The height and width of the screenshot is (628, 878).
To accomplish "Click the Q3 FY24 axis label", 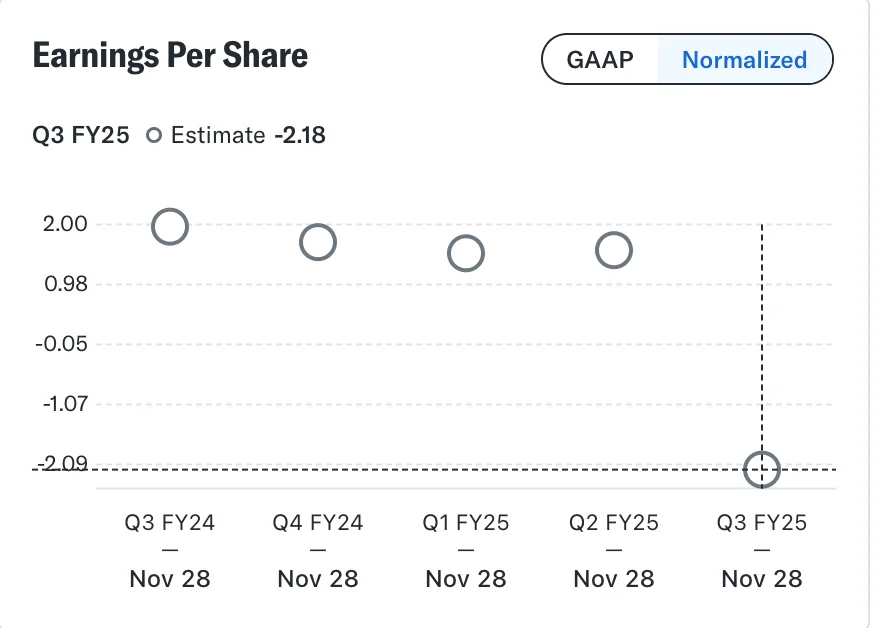I will [x=170, y=522].
